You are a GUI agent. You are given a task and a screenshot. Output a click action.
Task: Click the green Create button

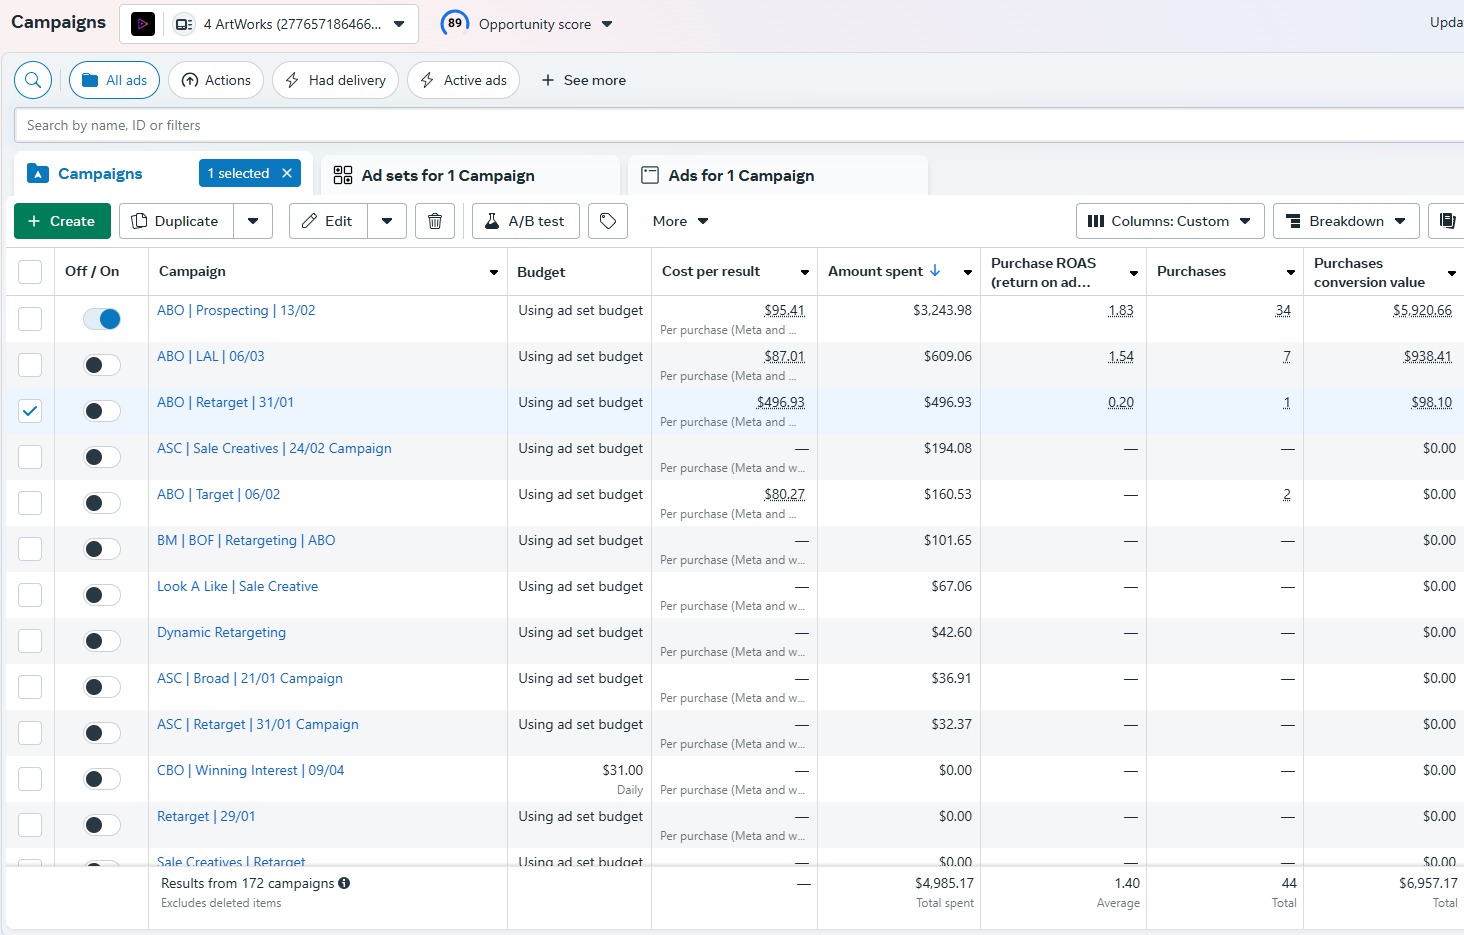[62, 221]
